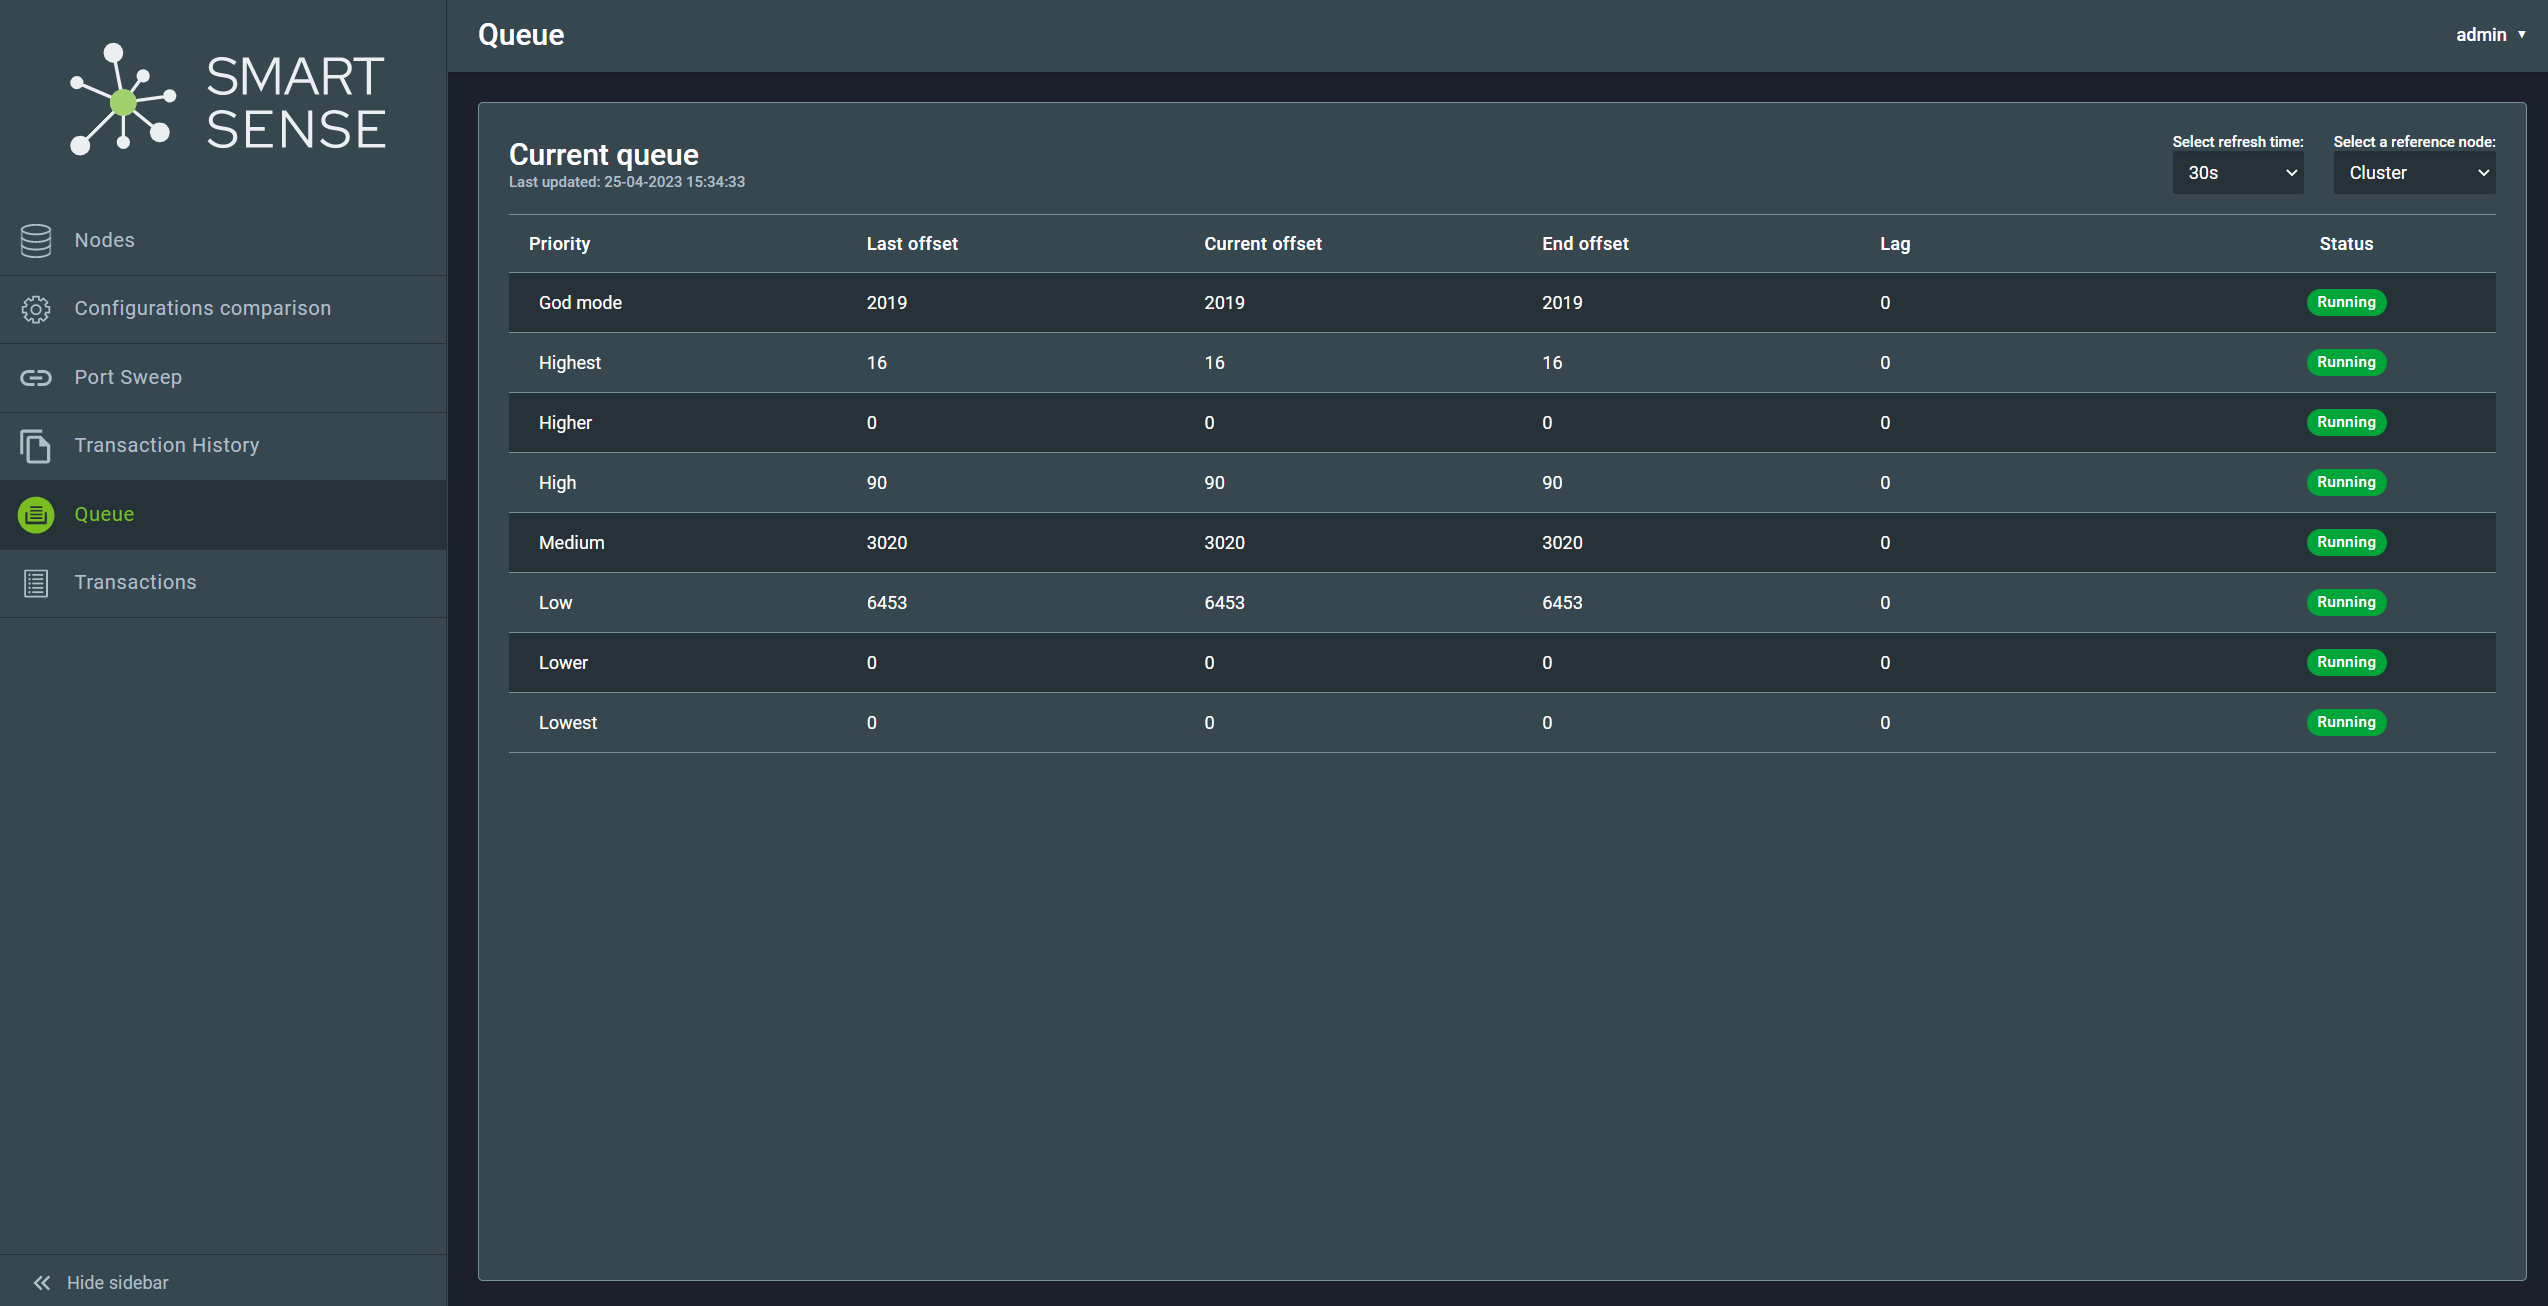
Task: Click the Last offset column header
Action: (x=912, y=244)
